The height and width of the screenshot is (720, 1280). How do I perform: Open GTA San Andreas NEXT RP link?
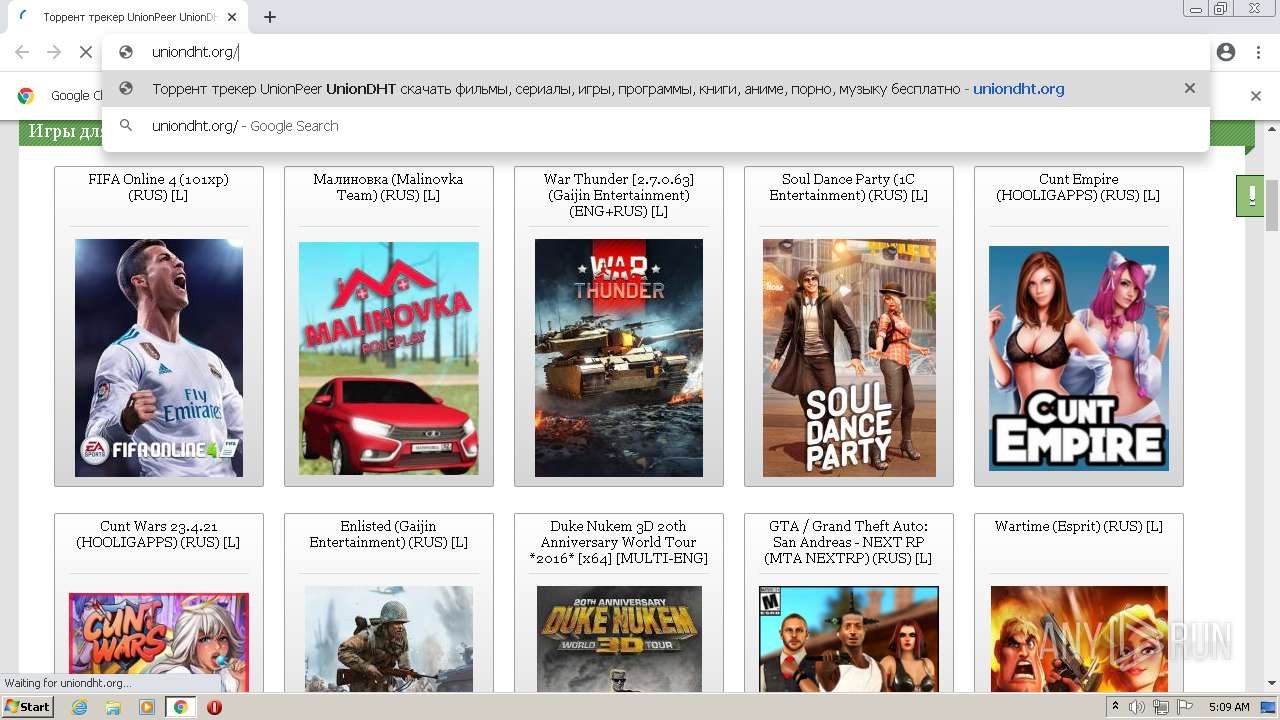click(849, 542)
